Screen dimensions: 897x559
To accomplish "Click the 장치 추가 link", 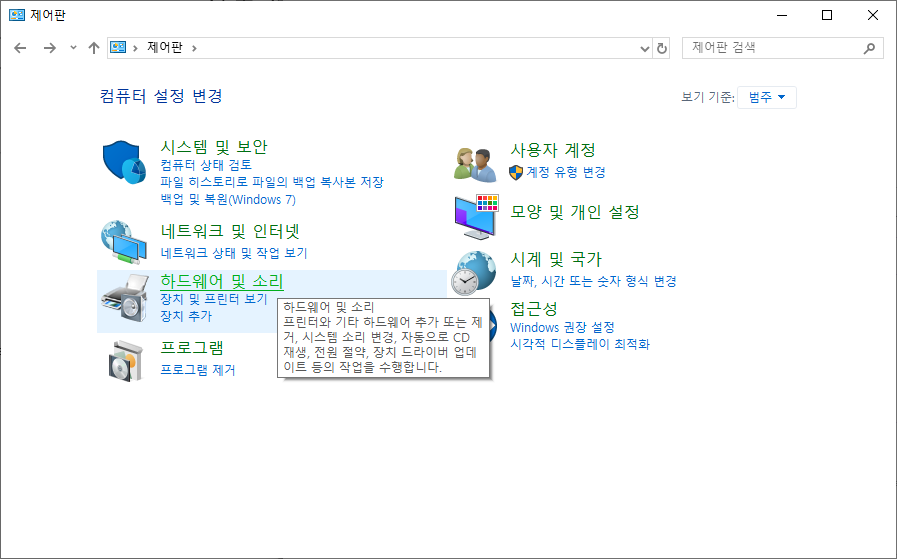I will (186, 316).
